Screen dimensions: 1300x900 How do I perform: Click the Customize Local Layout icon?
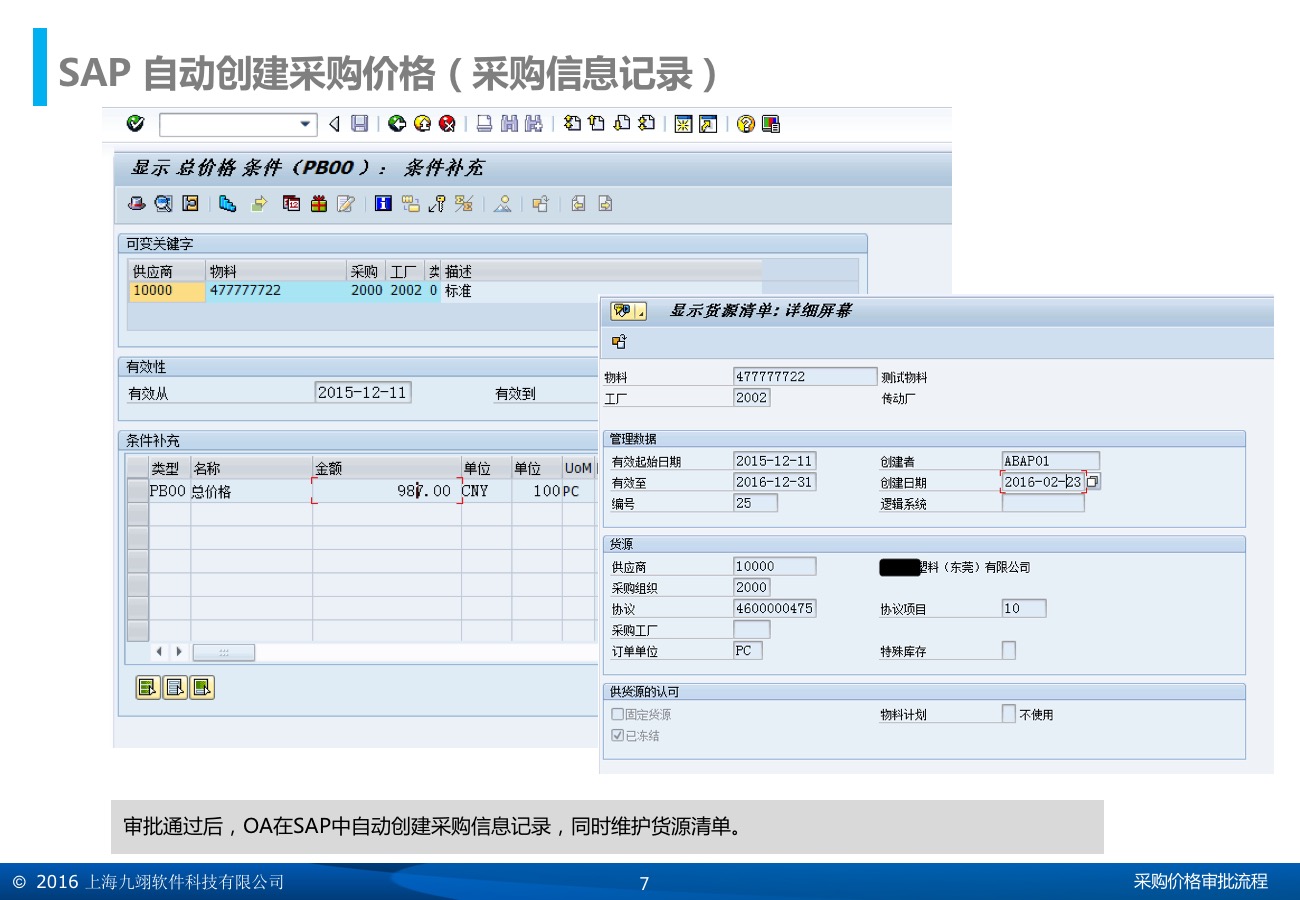pos(770,124)
